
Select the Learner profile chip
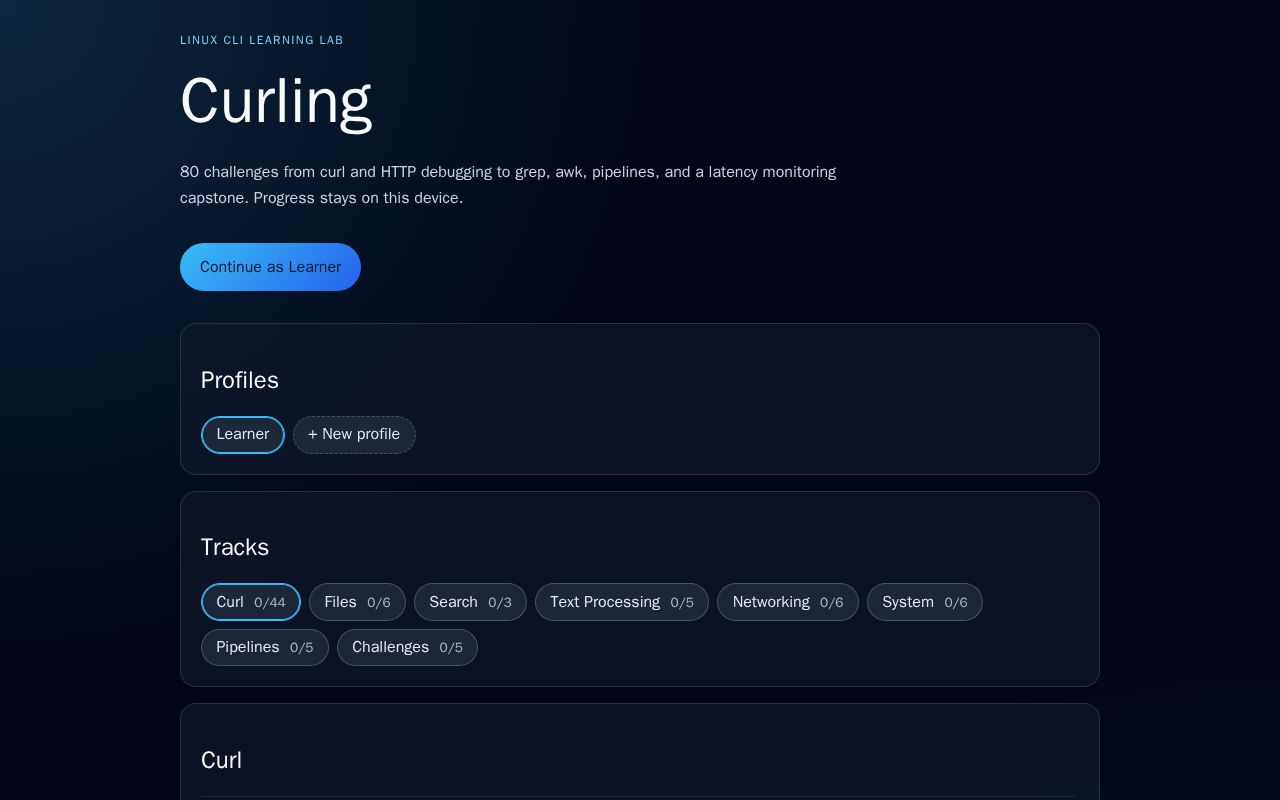tap(243, 435)
